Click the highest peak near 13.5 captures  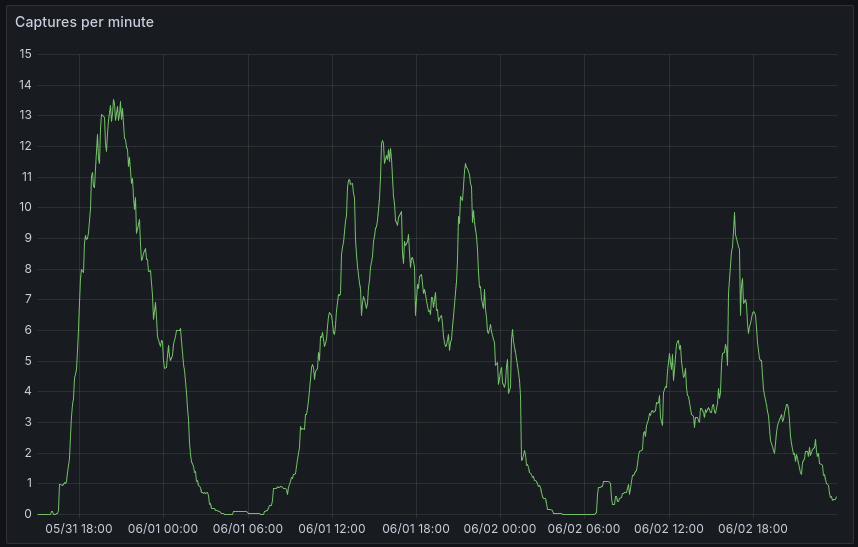tap(113, 100)
